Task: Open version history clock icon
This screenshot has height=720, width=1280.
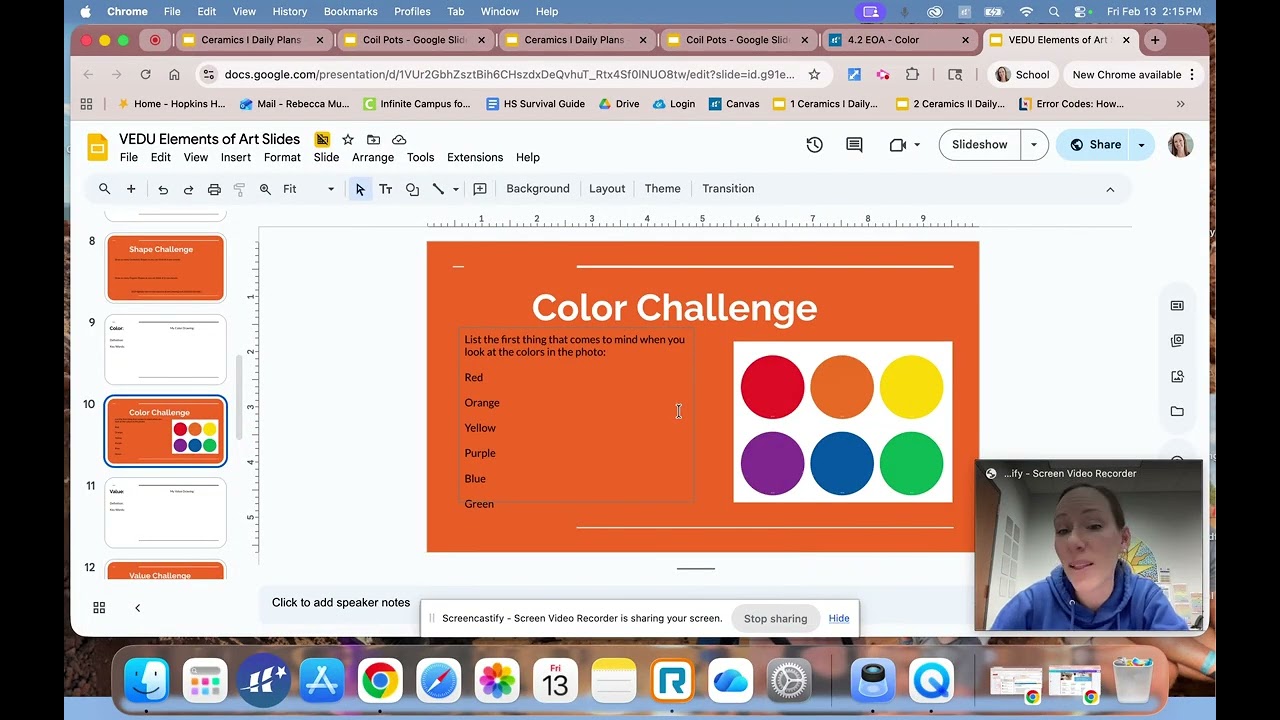Action: (815, 145)
